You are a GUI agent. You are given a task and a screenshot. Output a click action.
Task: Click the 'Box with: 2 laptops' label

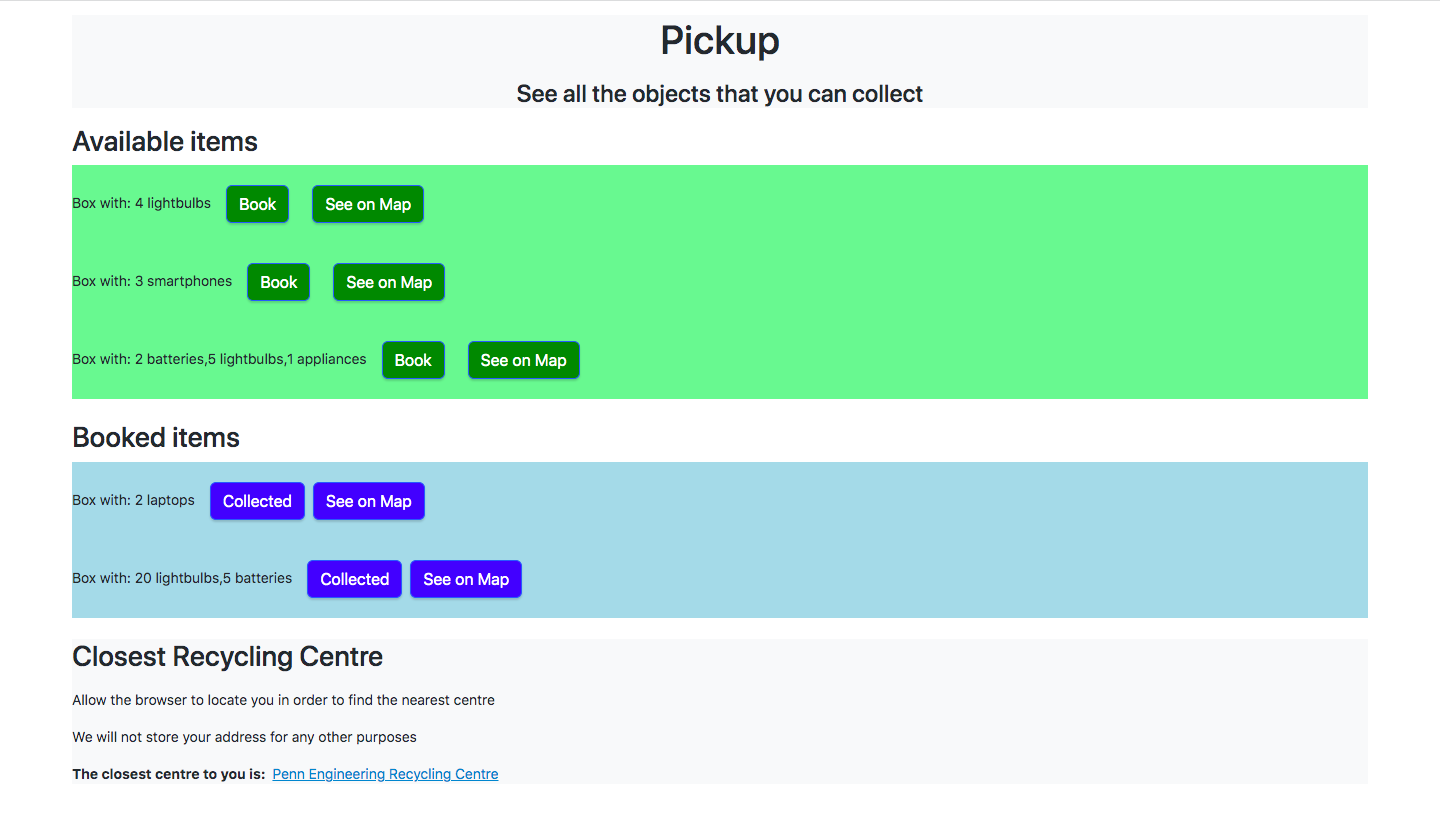[133, 500]
